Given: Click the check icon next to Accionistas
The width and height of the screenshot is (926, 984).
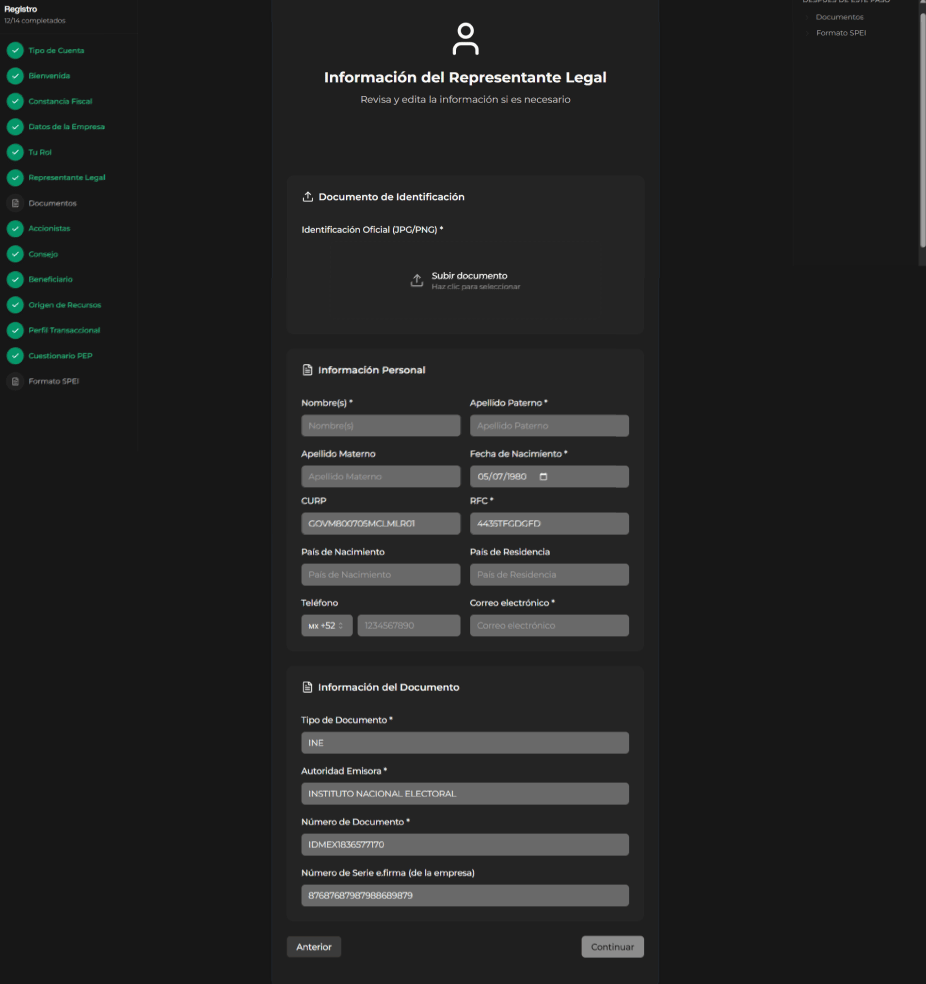Looking at the screenshot, I should click(15, 228).
